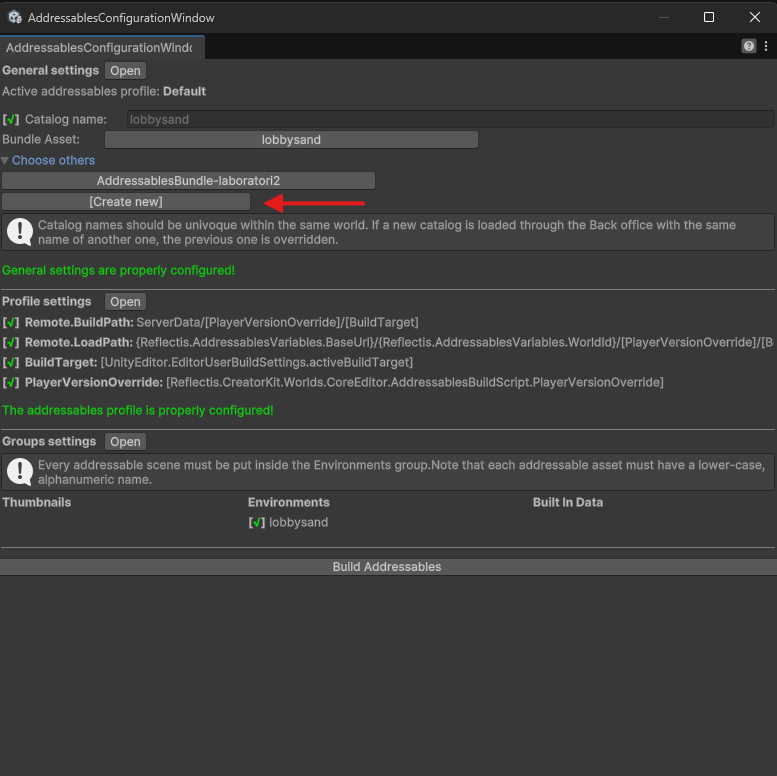Click the catalog name warning exclamation icon
777x776 pixels.
pyautogui.click(x=20, y=231)
